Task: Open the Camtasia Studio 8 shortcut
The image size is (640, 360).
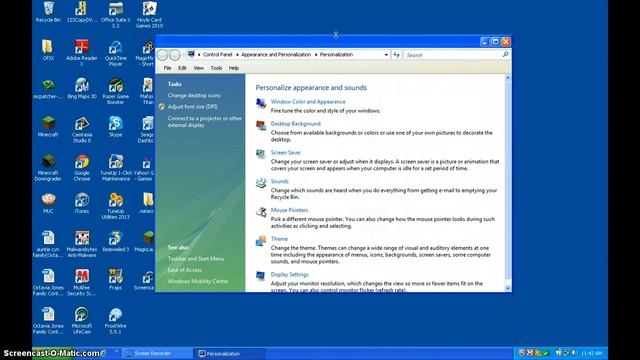Action: click(x=82, y=129)
